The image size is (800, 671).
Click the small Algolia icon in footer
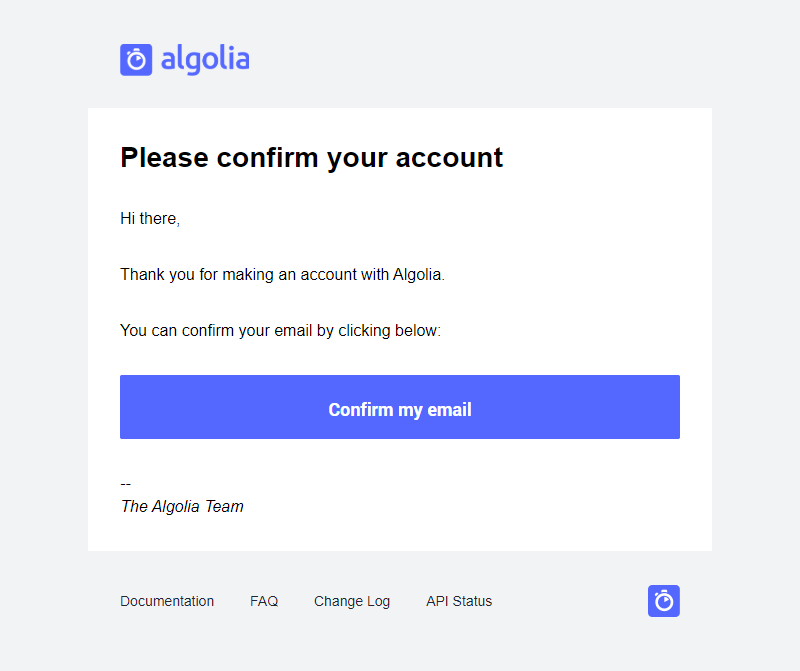[x=664, y=601]
